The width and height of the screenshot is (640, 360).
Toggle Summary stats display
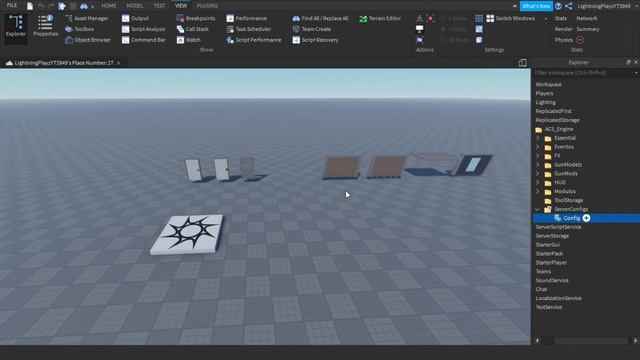(x=588, y=29)
